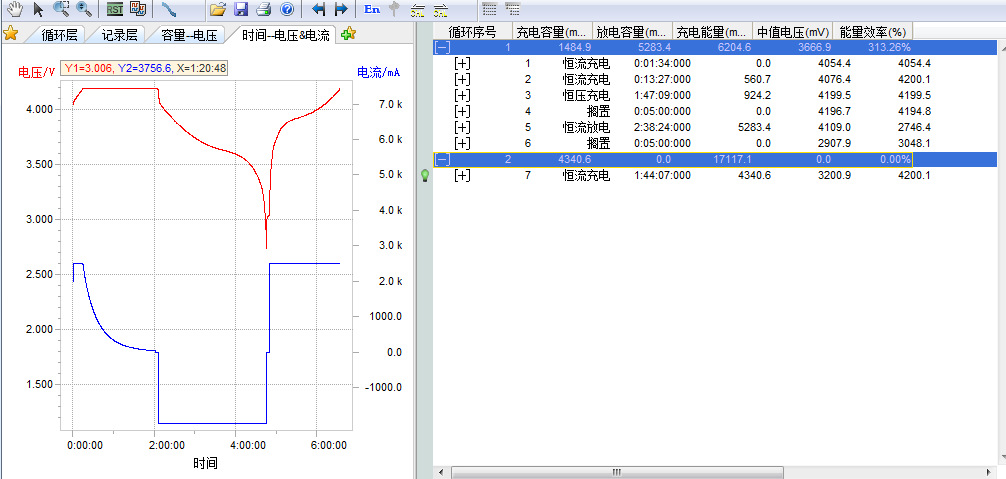
Task: Expand step 7 恒流充电 row
Action: click(462, 174)
